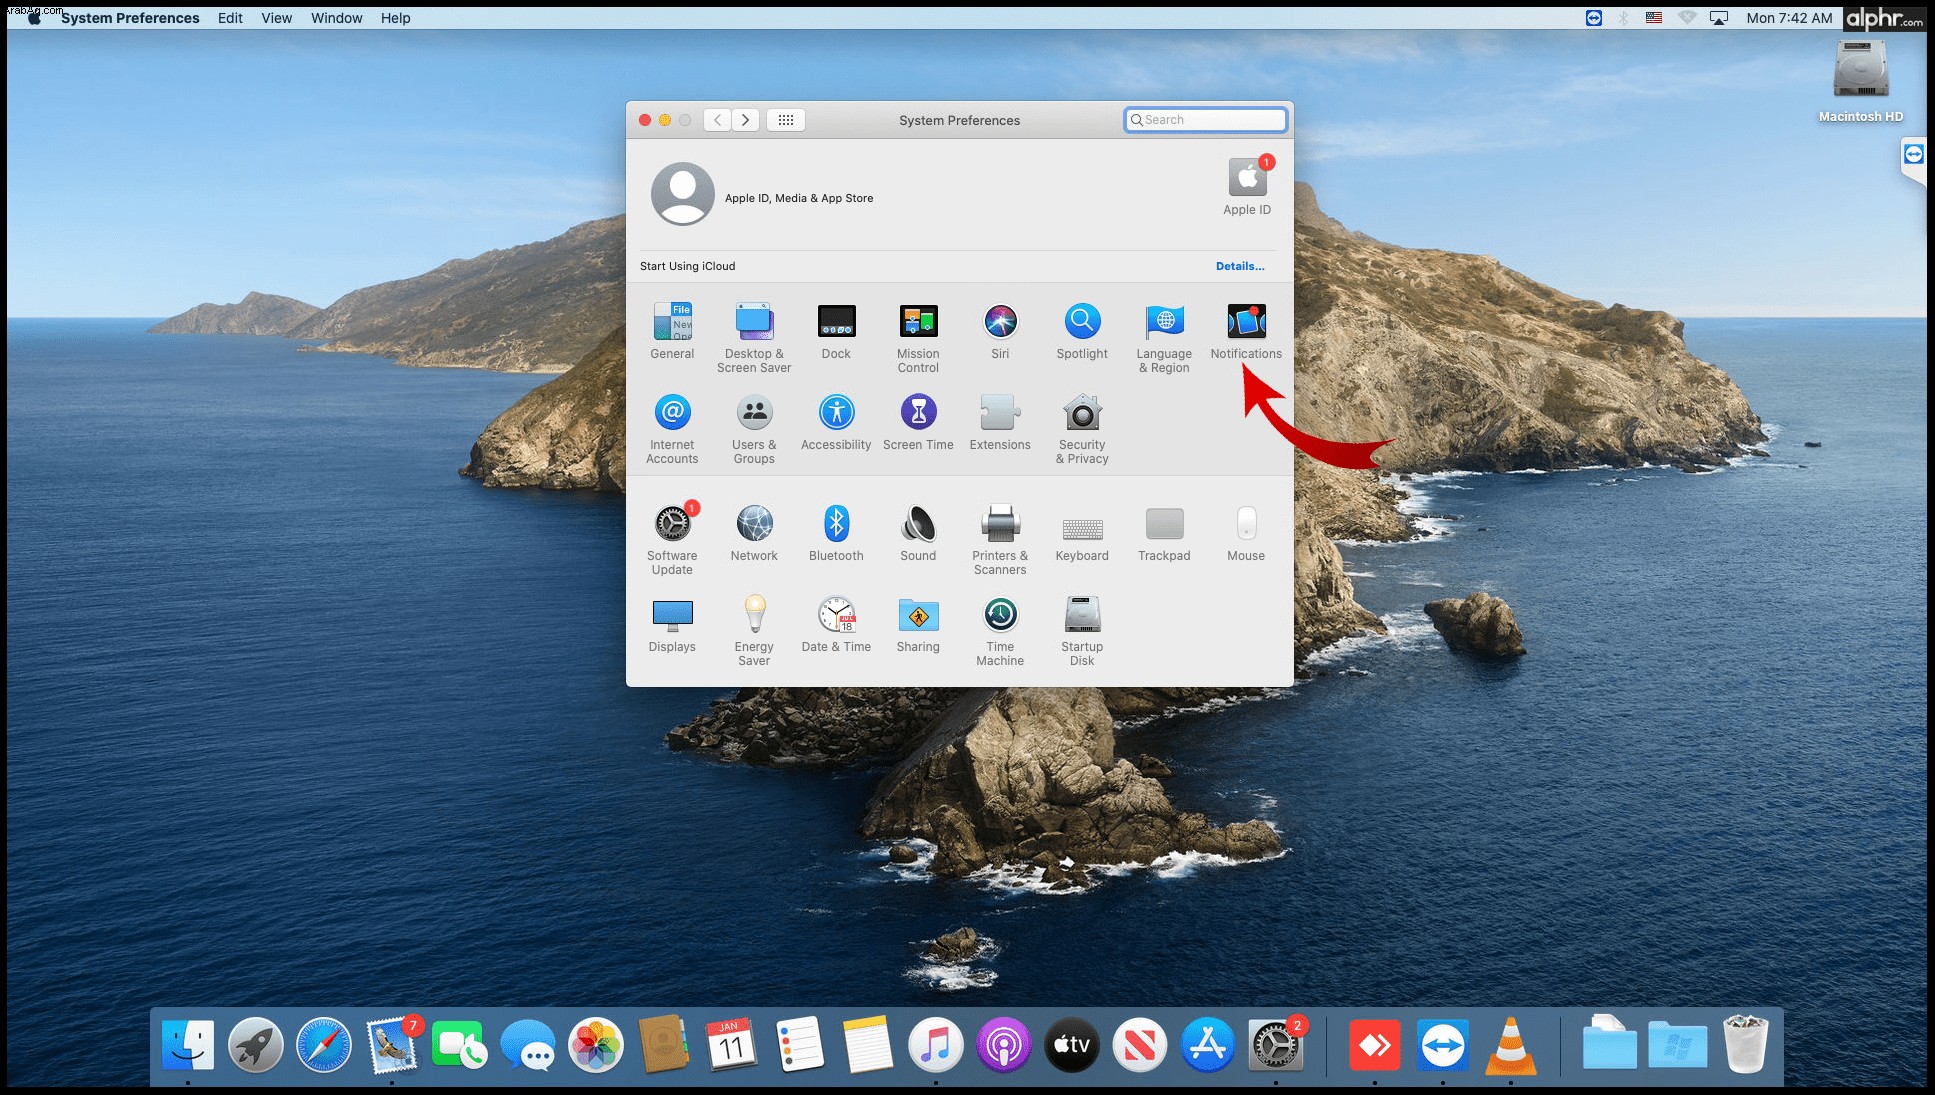Open Accessibility preferences
The height and width of the screenshot is (1095, 1935).
coord(836,422)
